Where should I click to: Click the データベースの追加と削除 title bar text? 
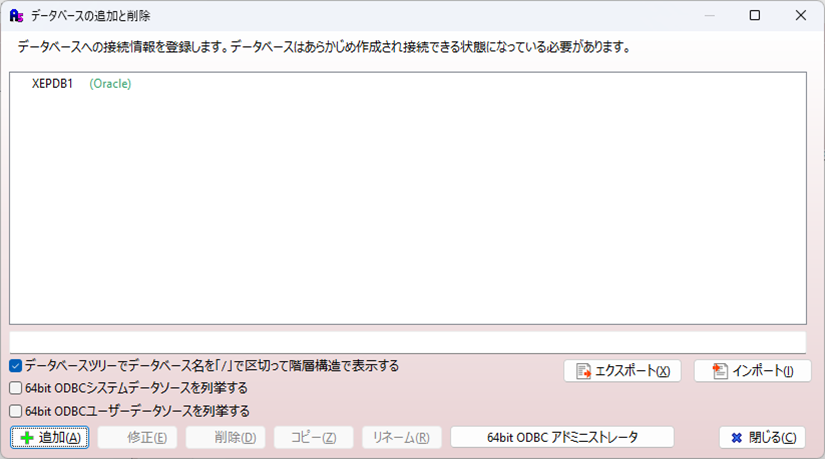point(90,16)
